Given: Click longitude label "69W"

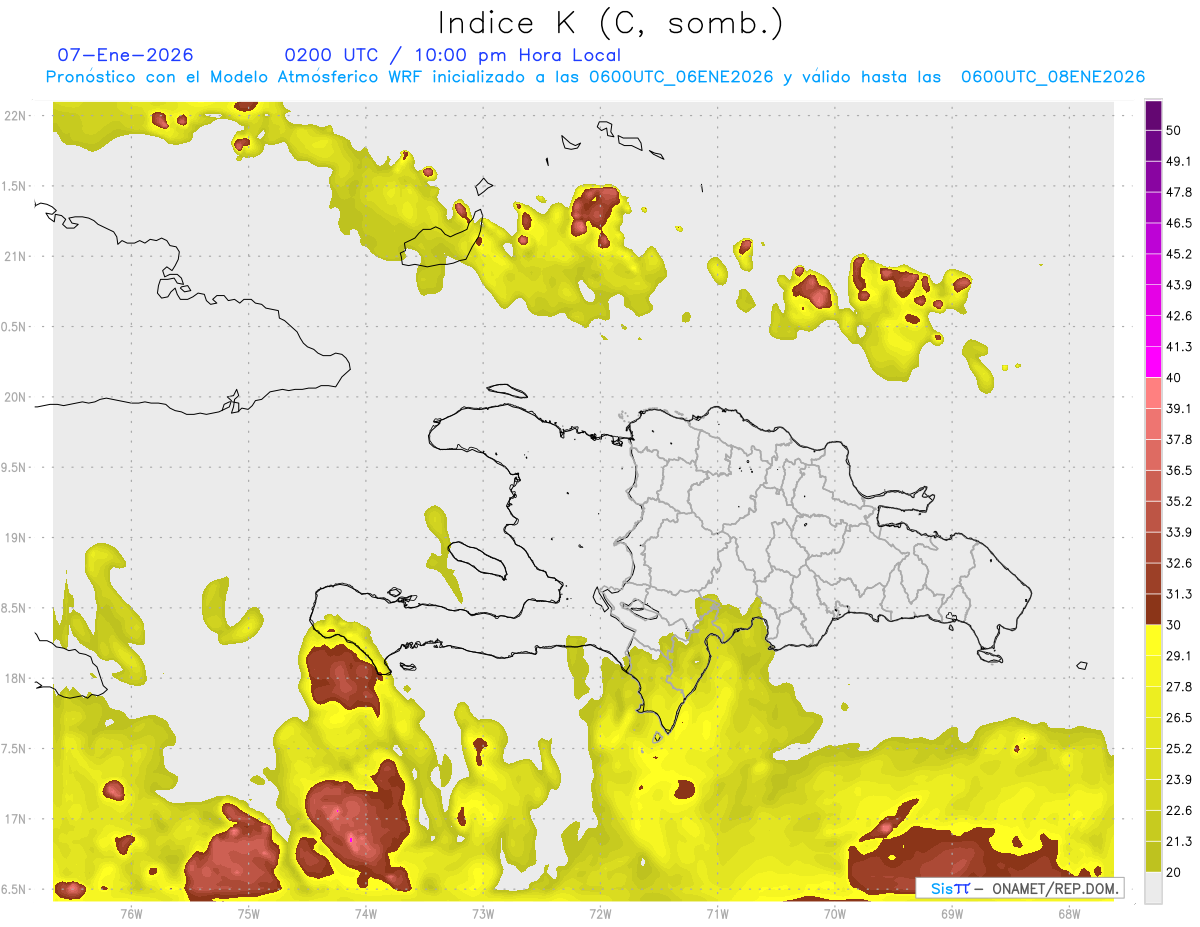Looking at the screenshot, I should point(952,913).
